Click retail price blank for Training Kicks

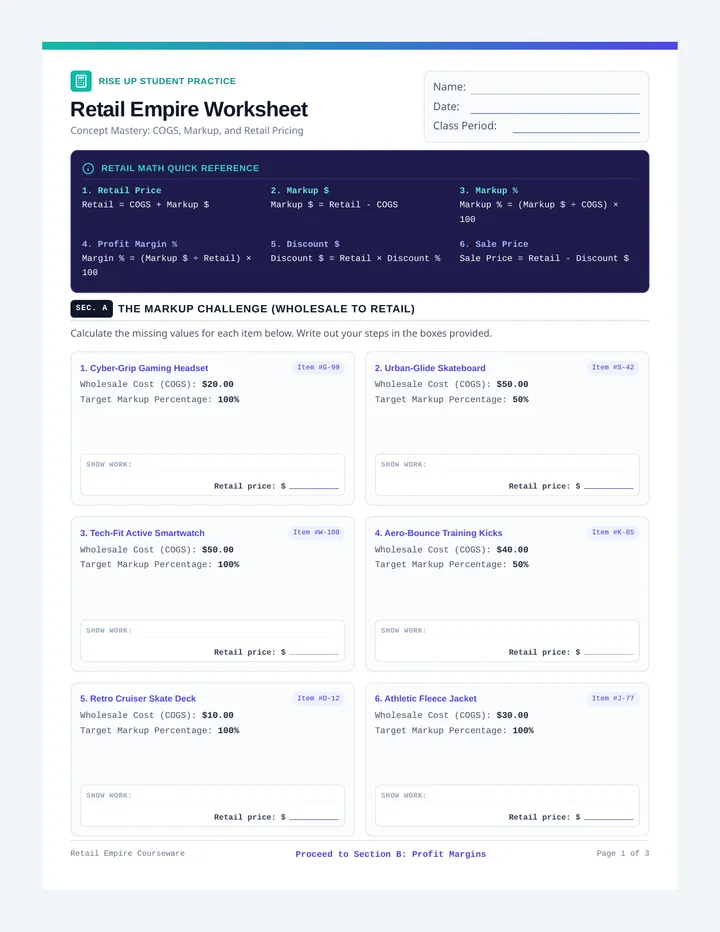609,651
